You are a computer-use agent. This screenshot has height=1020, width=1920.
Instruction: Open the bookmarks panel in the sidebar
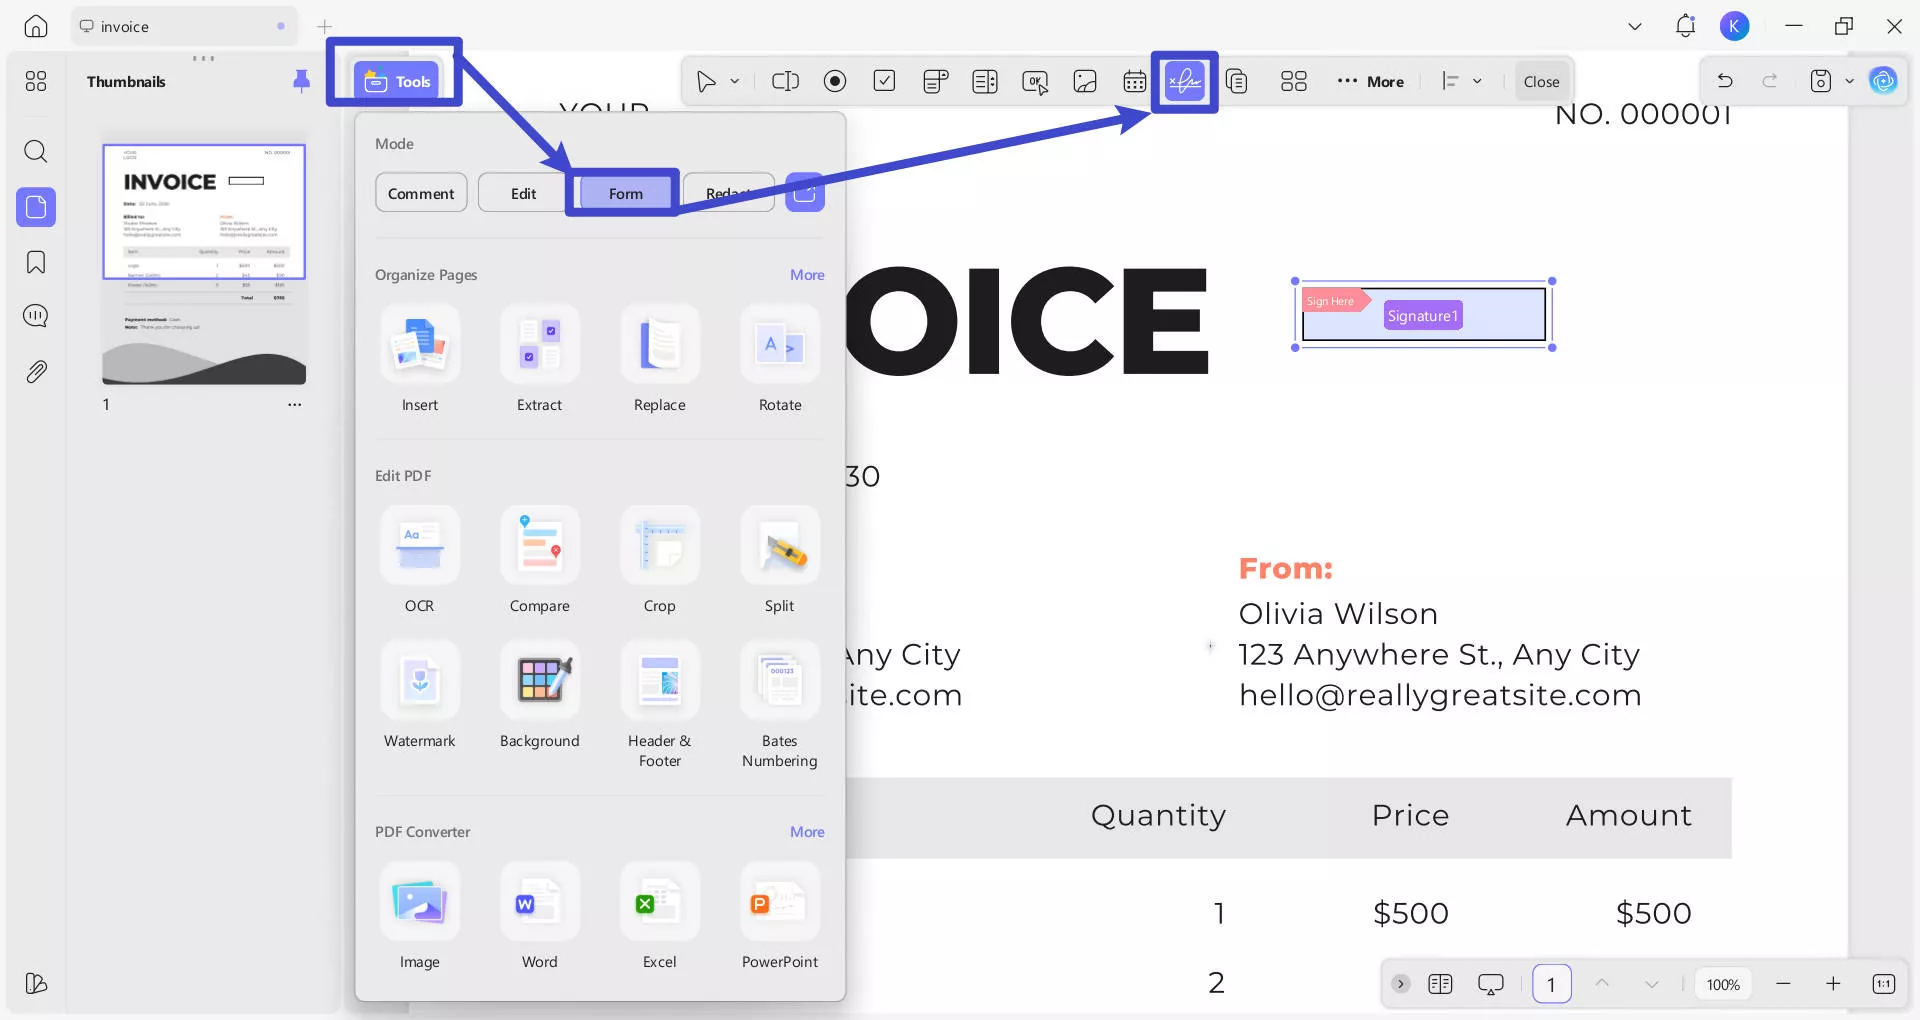[36, 262]
